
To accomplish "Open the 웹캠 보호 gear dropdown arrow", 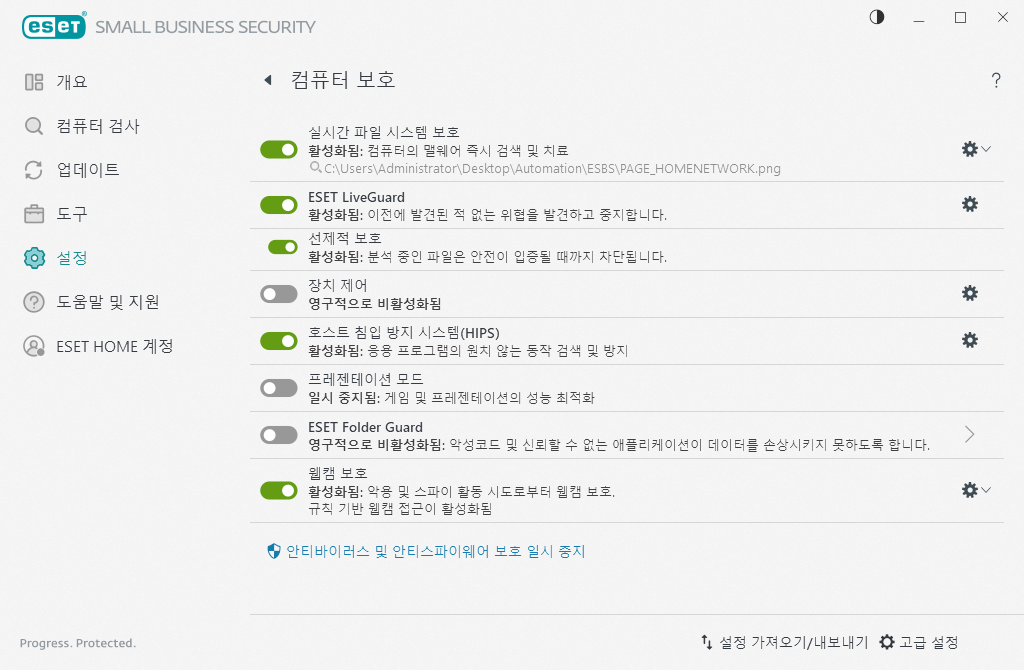I will pos(984,490).
